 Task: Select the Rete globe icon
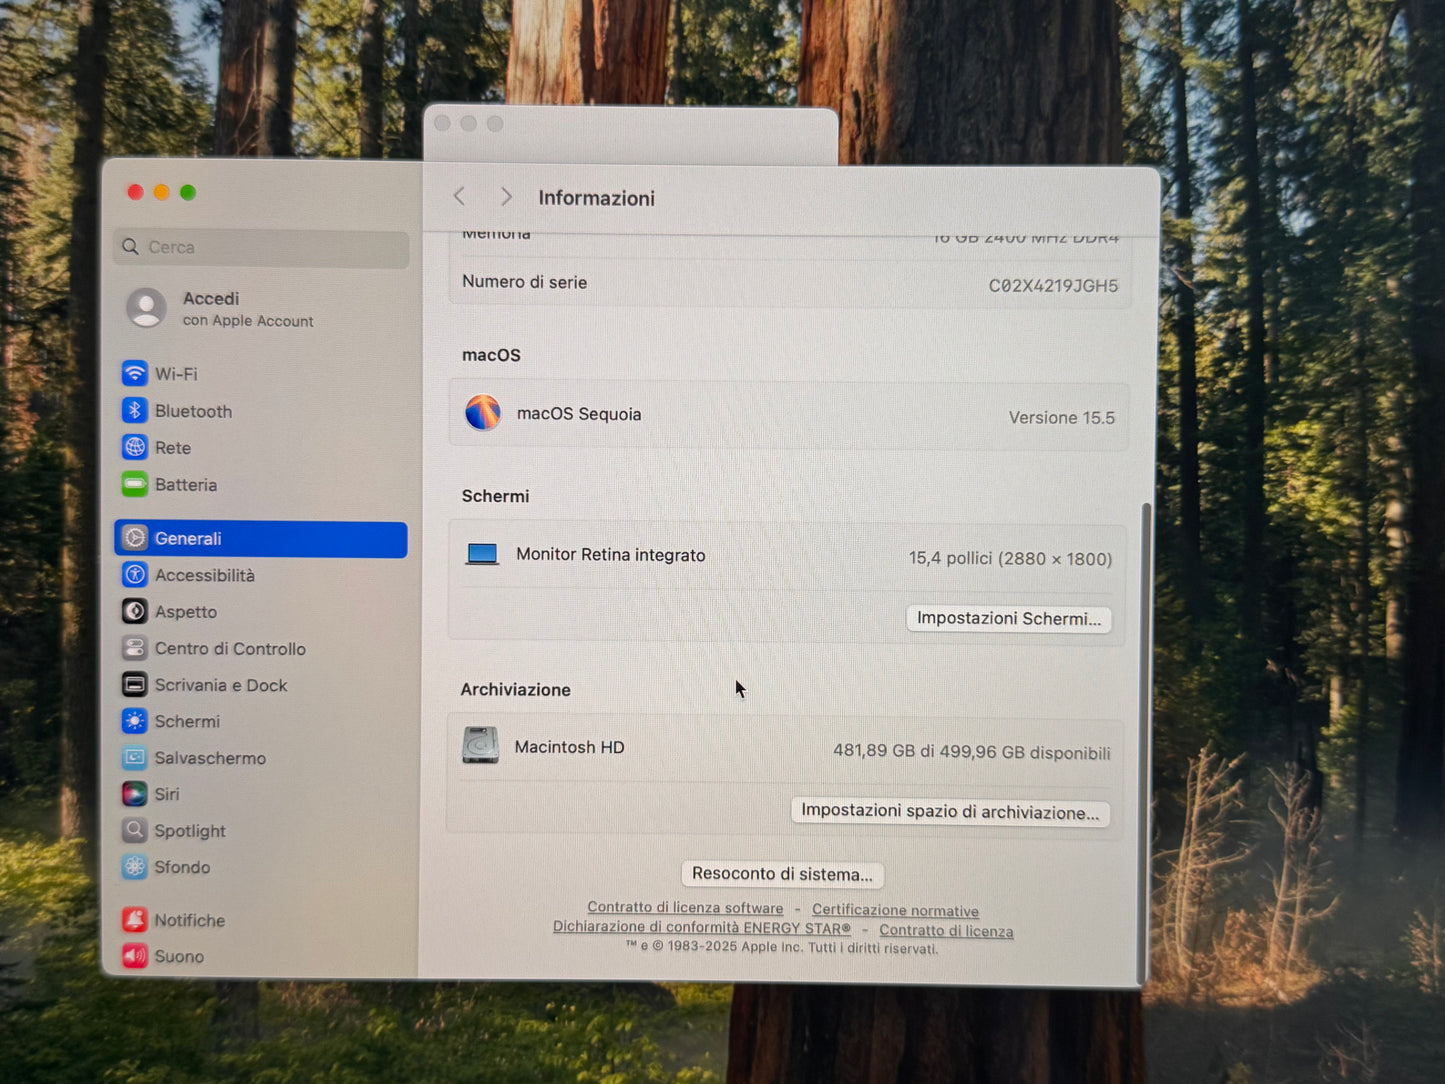(x=135, y=448)
